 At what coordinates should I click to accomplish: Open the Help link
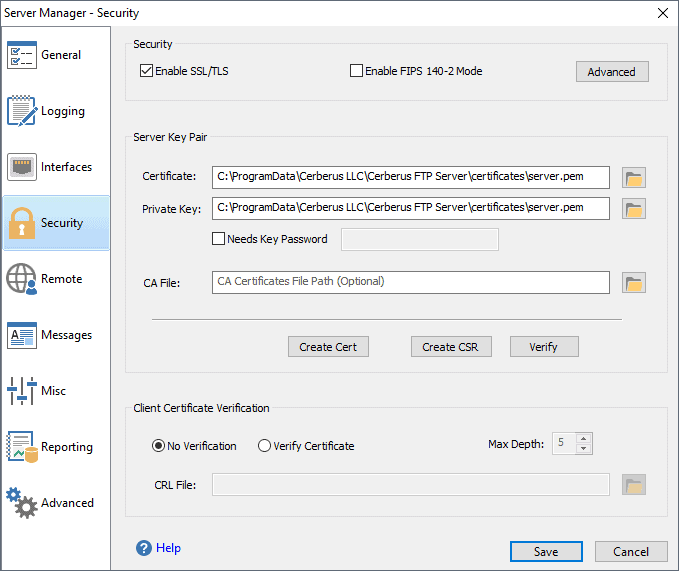168,548
